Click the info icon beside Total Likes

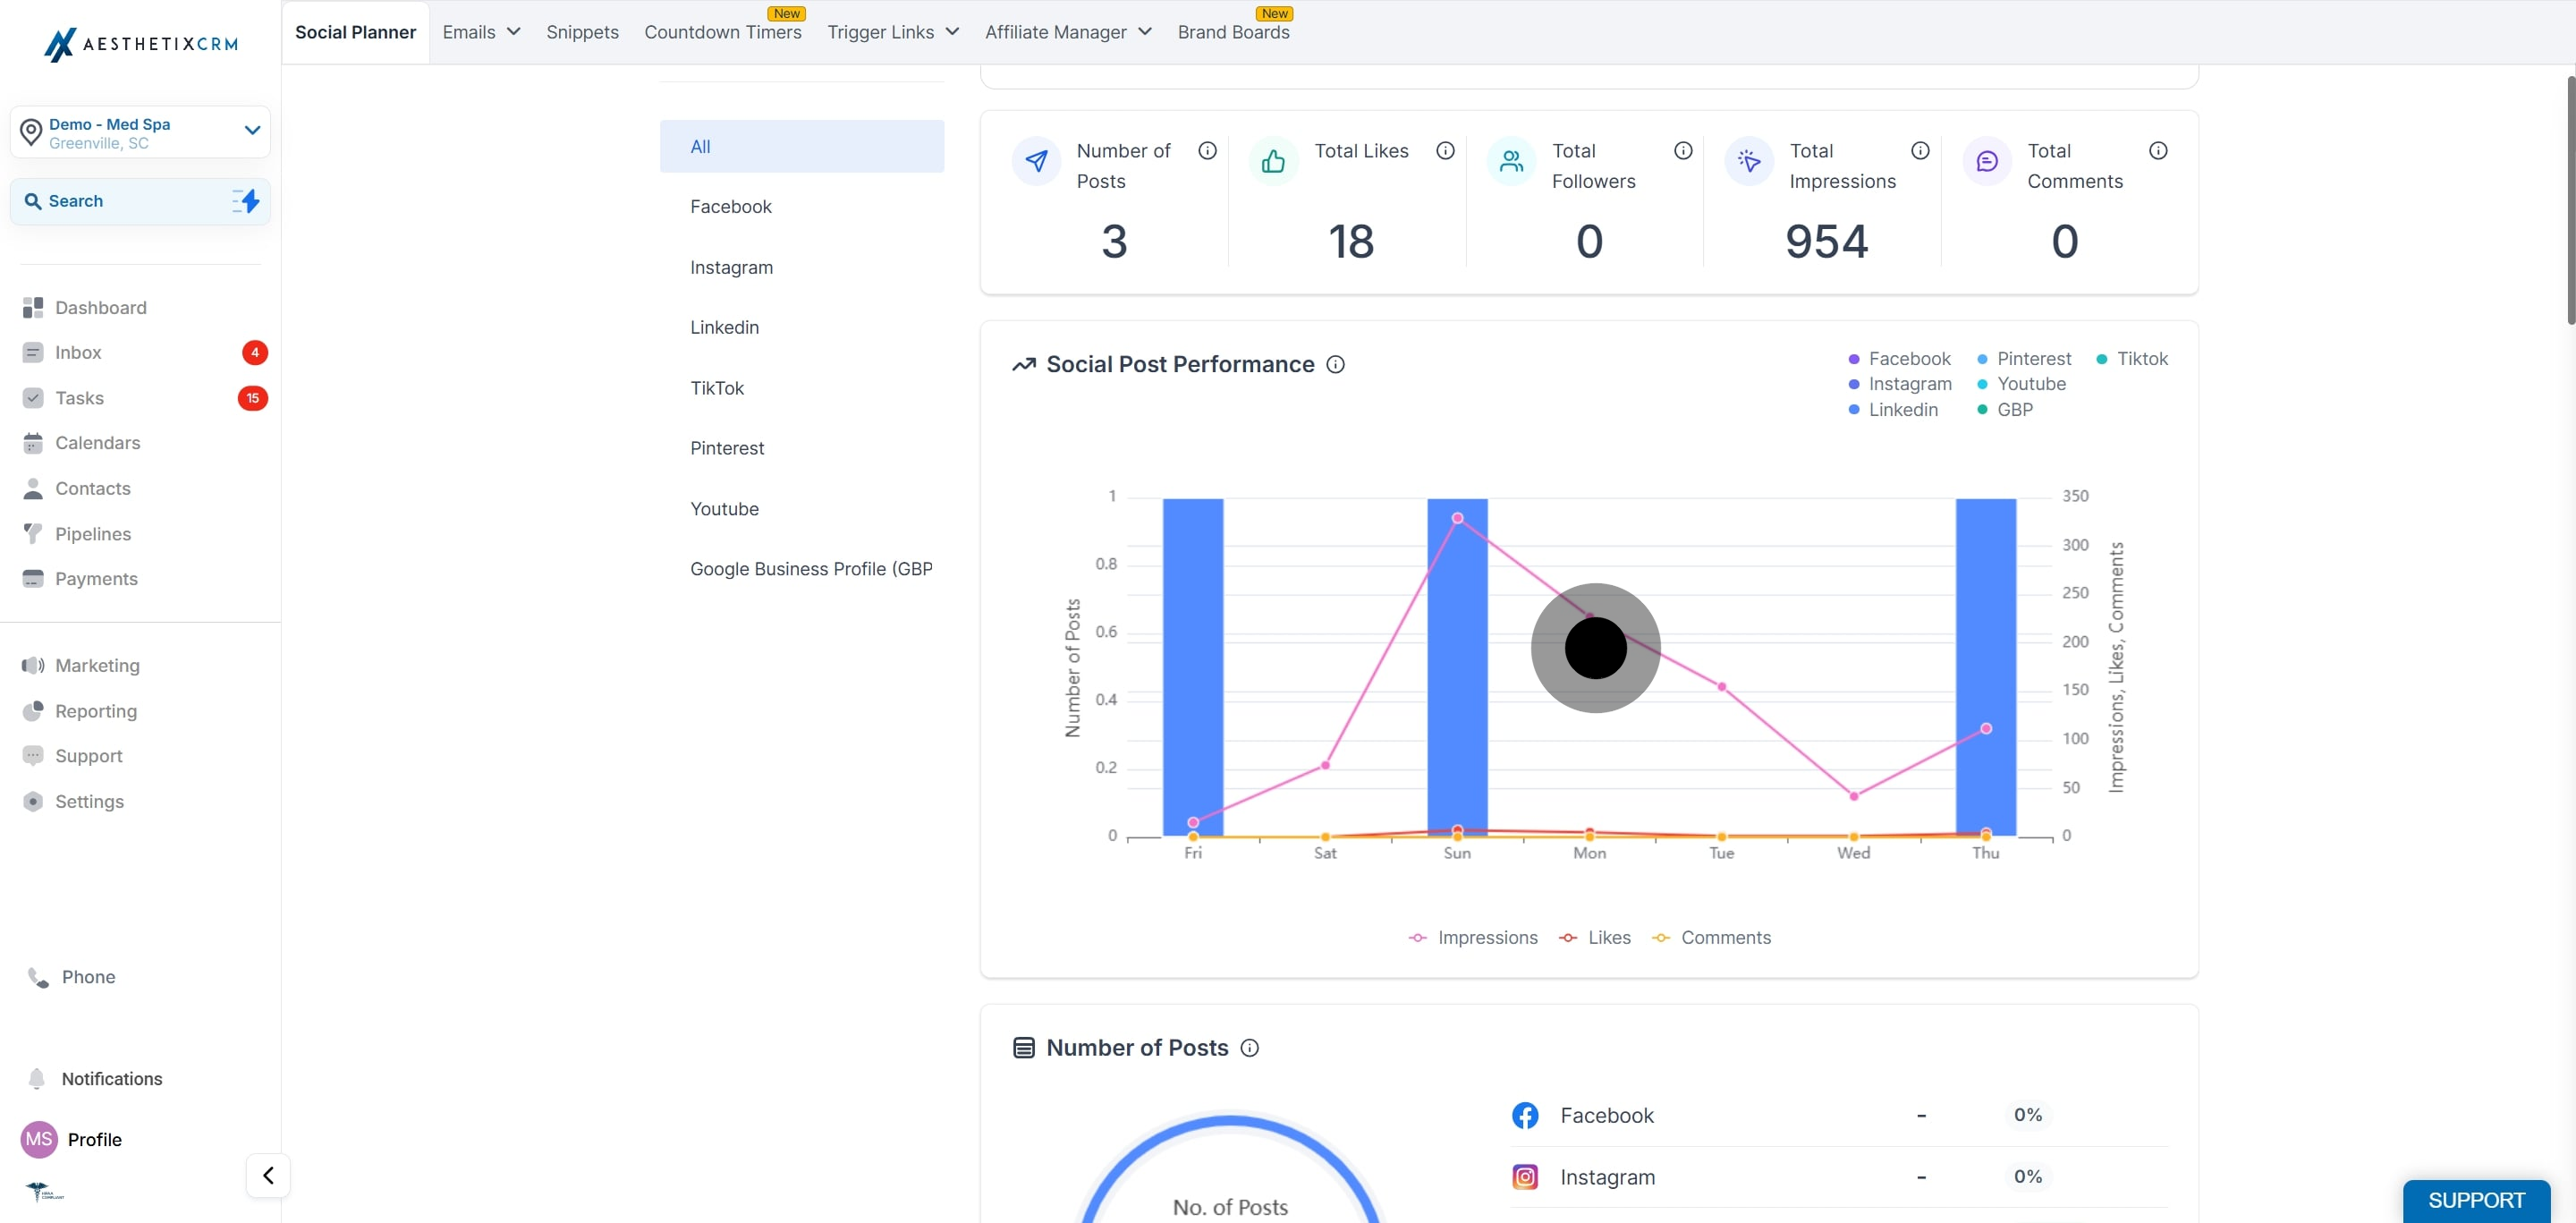coord(1445,151)
